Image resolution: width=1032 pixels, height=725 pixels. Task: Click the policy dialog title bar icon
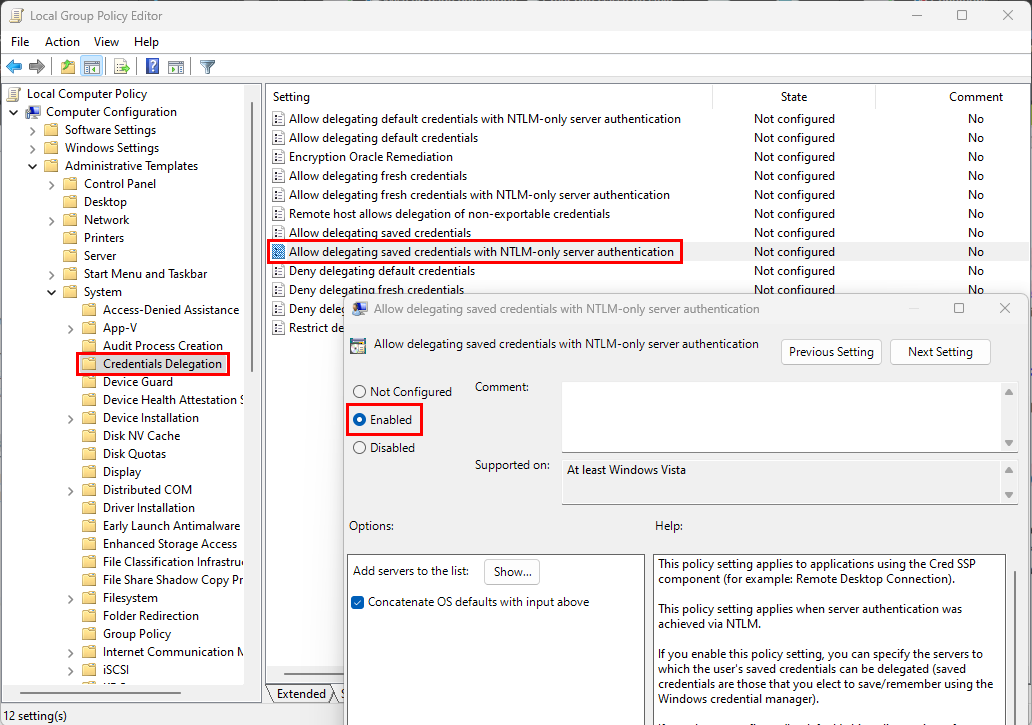coord(360,309)
